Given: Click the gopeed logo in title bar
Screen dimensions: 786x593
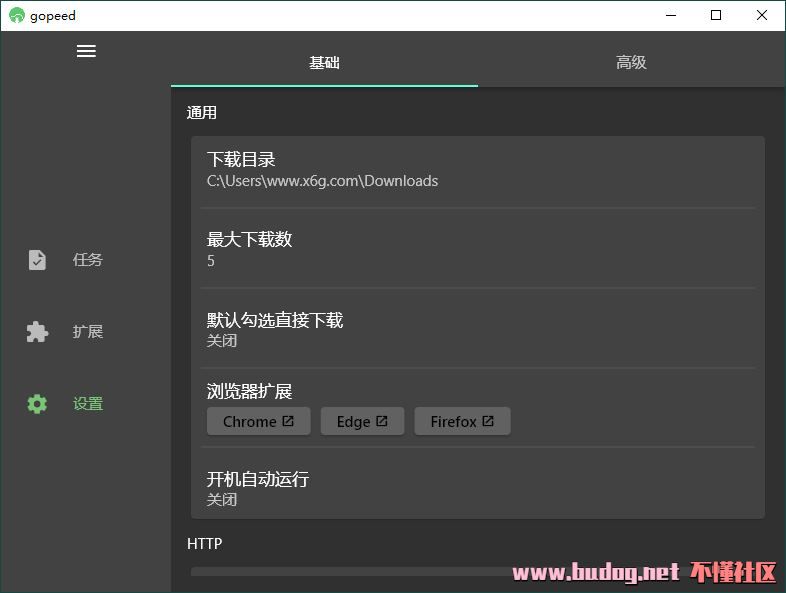Looking at the screenshot, I should point(17,16).
